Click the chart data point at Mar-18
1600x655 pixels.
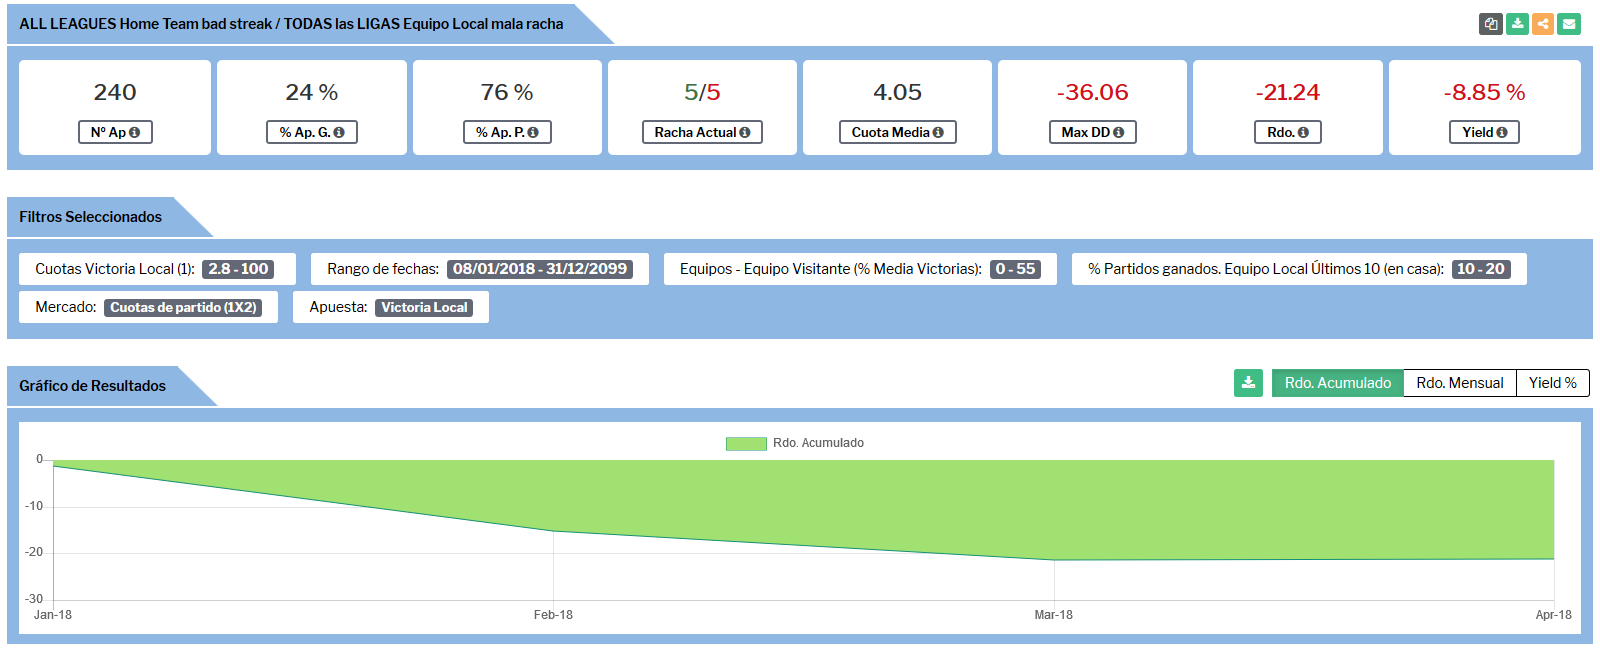click(1054, 560)
